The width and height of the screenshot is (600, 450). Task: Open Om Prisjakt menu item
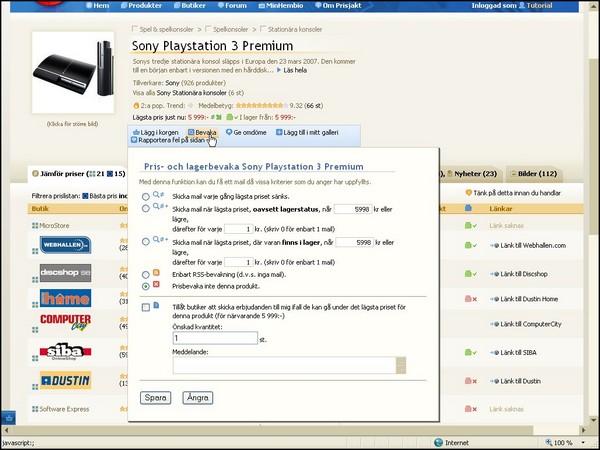click(338, 5)
